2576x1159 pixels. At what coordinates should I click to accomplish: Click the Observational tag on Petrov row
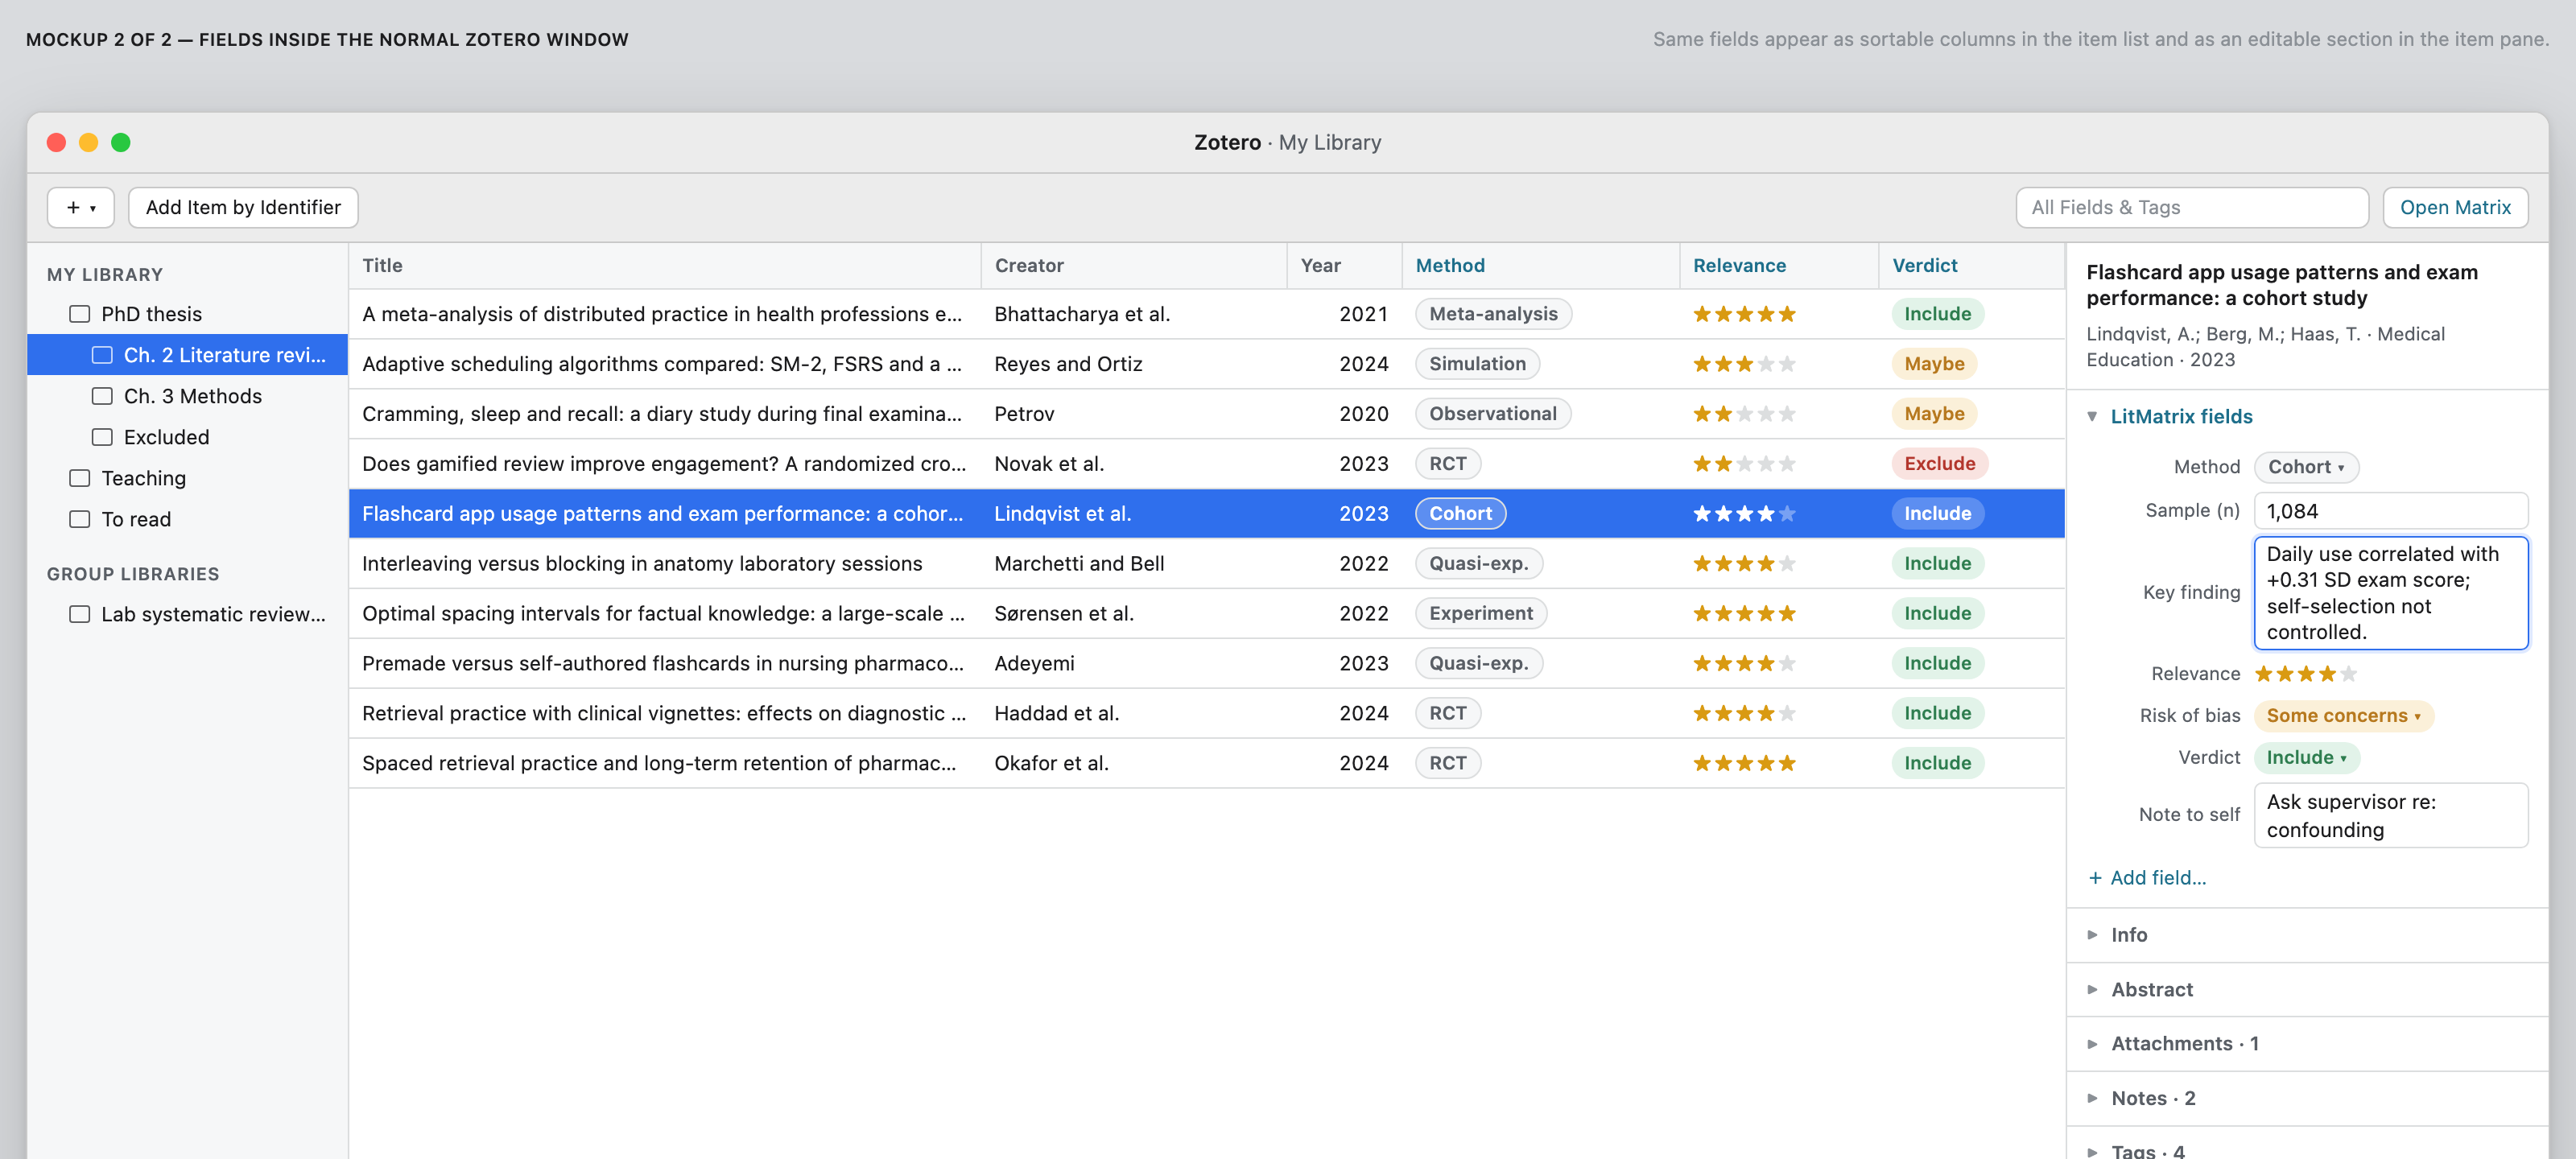pyautogui.click(x=1492, y=414)
